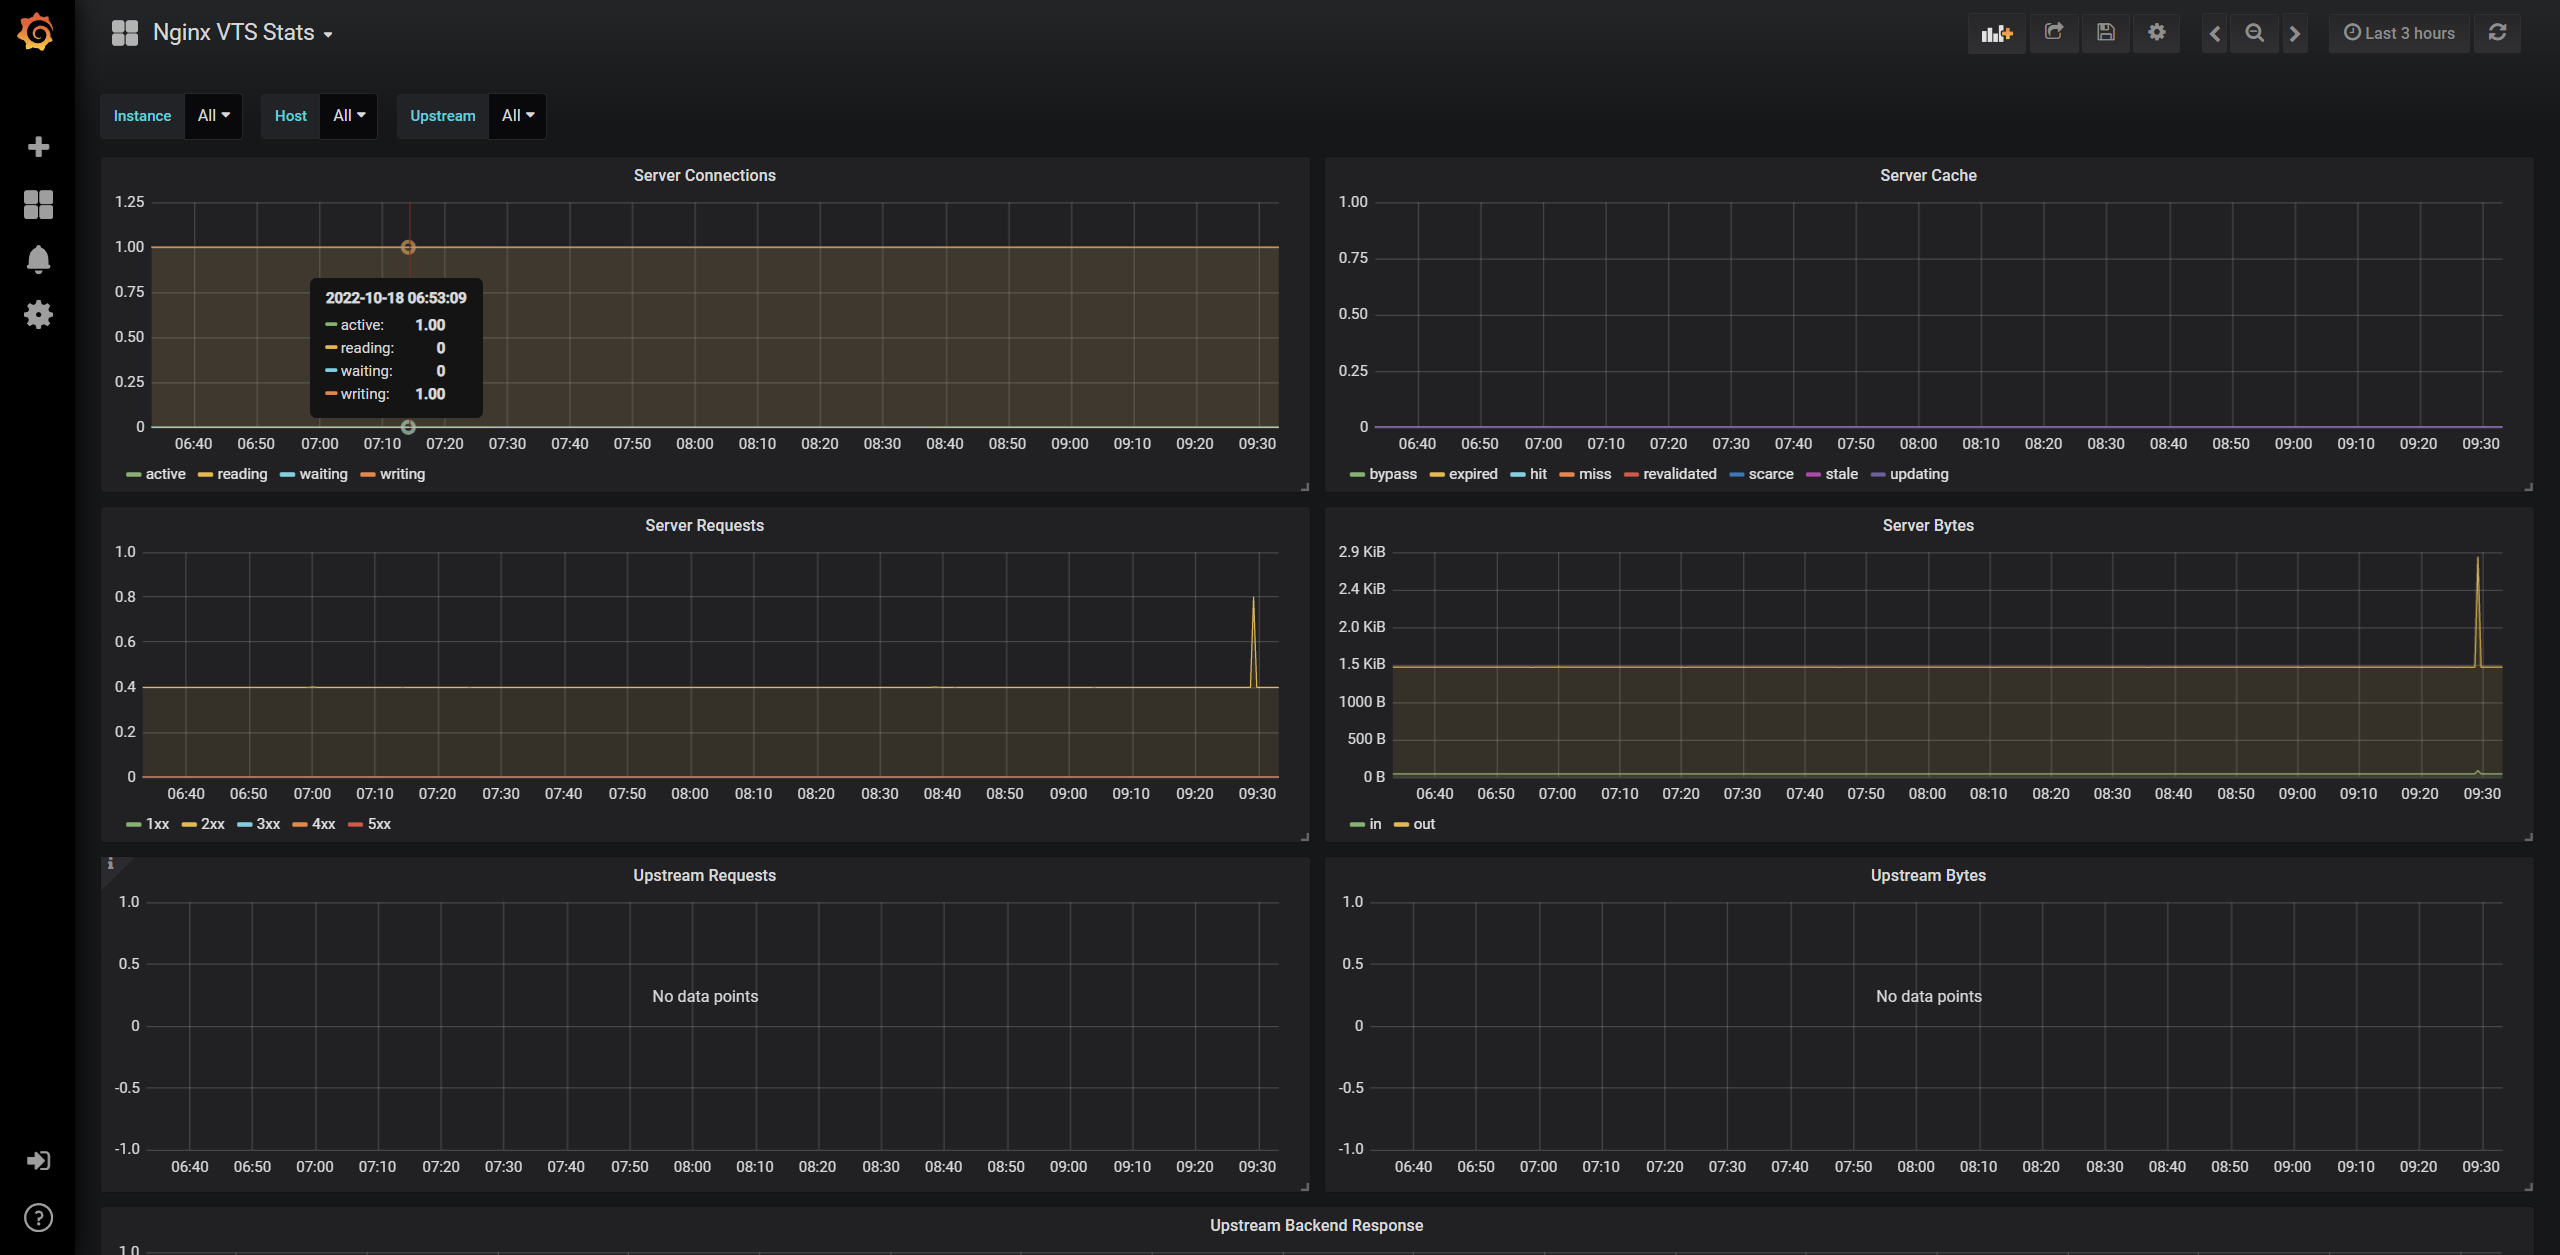
Task: Open the Upstream variable All dropdown
Action: click(x=518, y=116)
